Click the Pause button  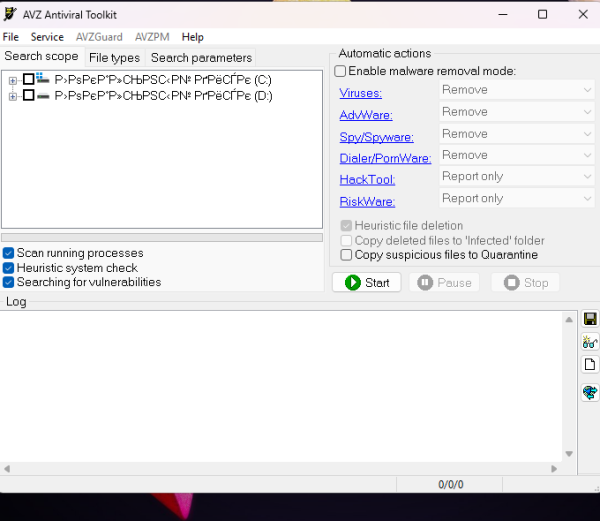coord(444,283)
